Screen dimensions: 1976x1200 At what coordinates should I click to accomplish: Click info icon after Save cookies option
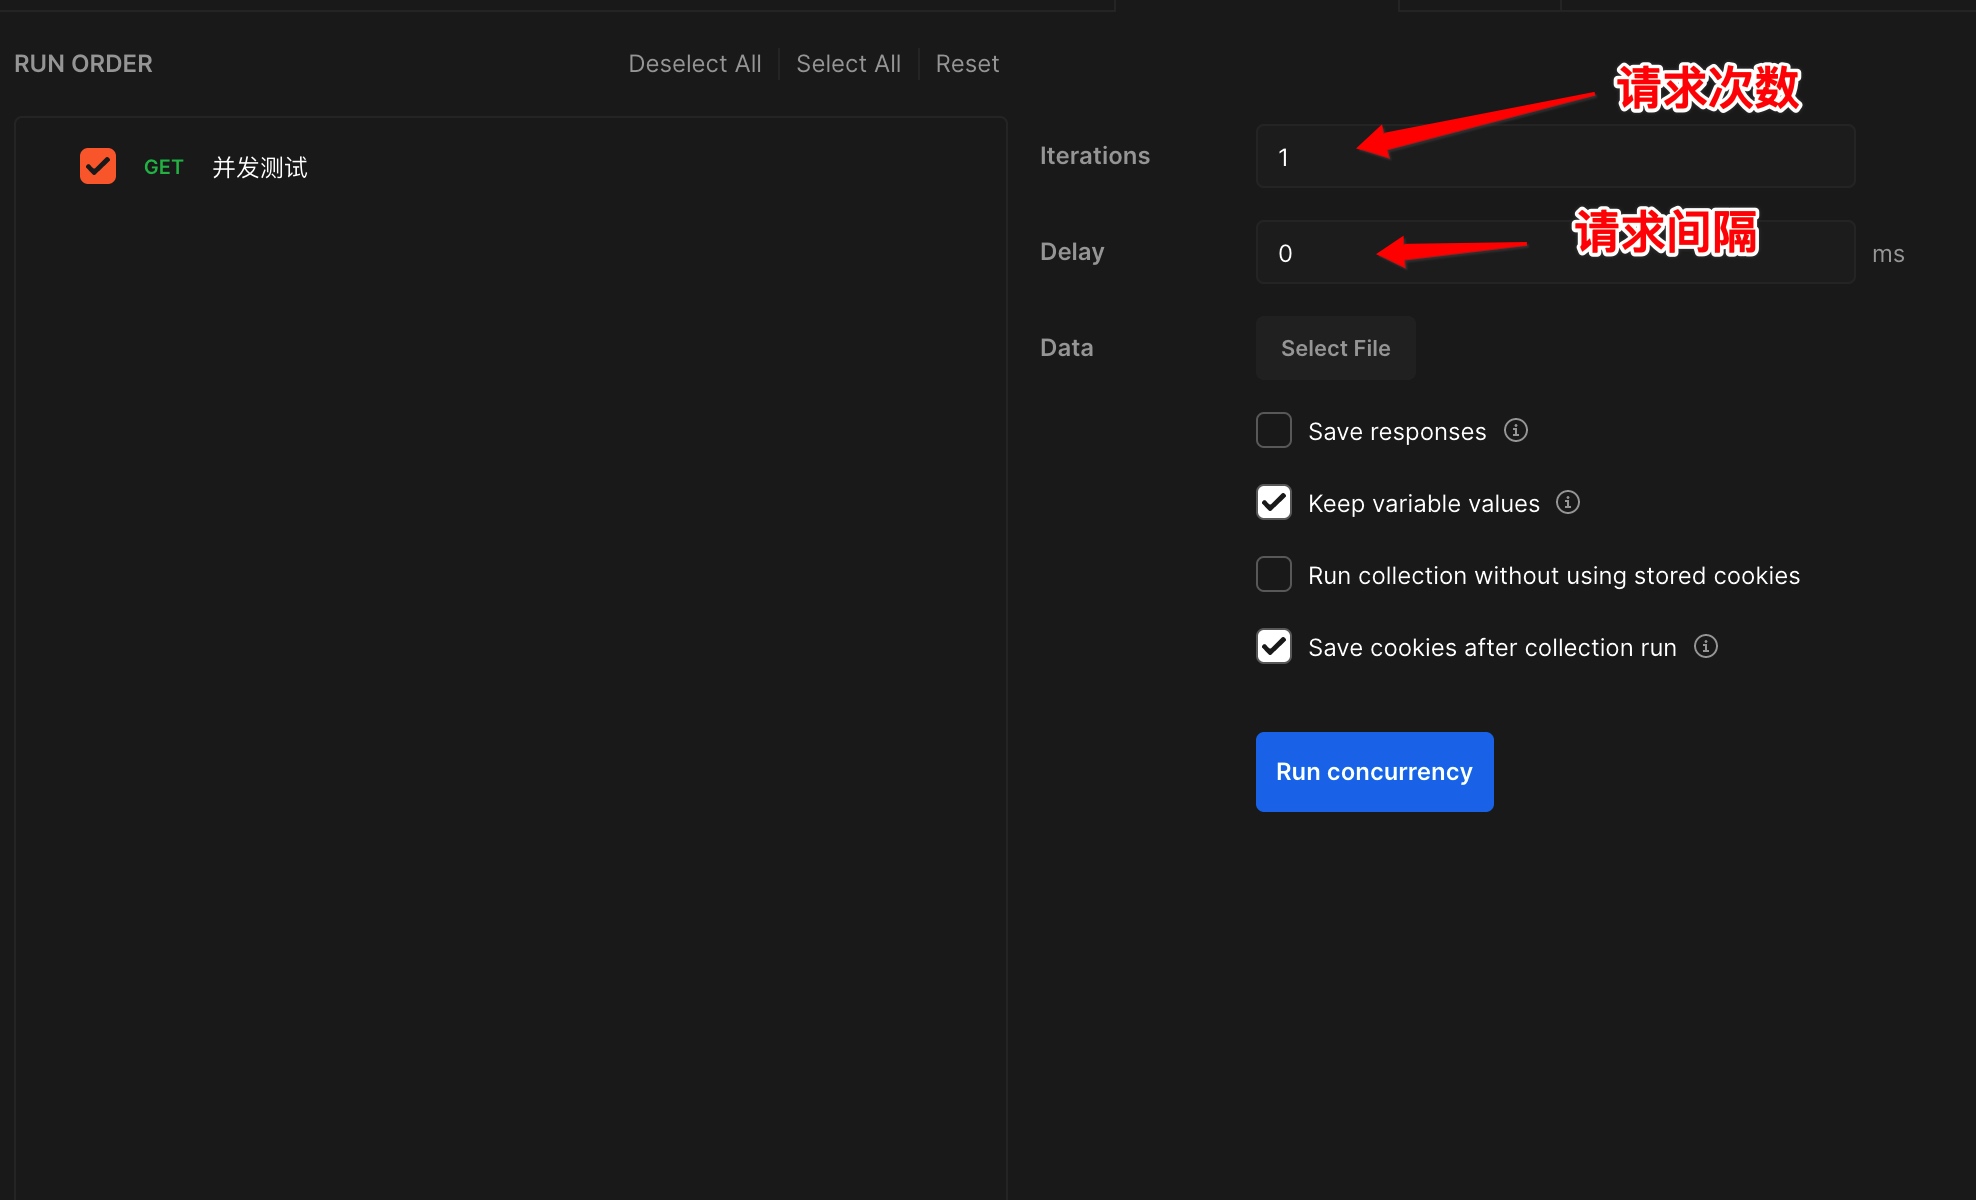click(x=1705, y=646)
